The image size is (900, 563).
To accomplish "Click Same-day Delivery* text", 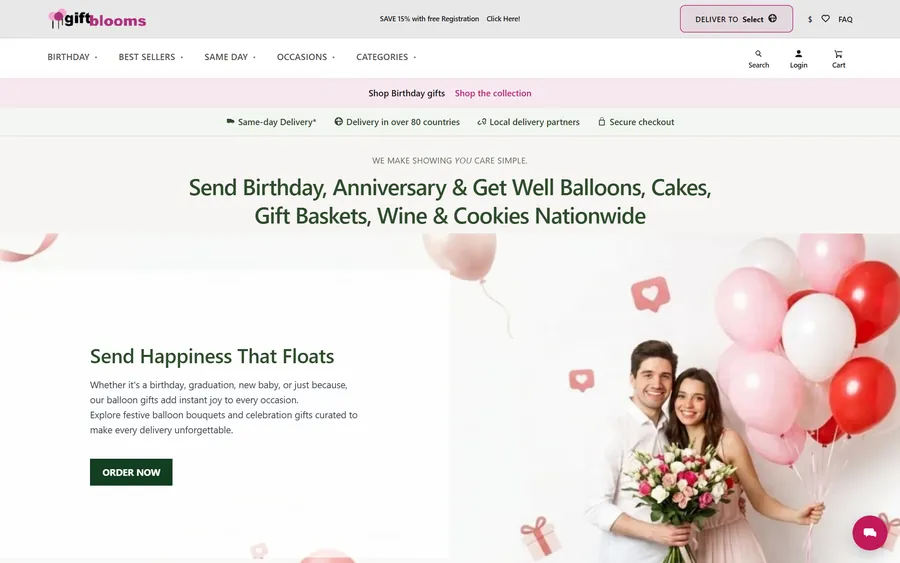I will [277, 122].
